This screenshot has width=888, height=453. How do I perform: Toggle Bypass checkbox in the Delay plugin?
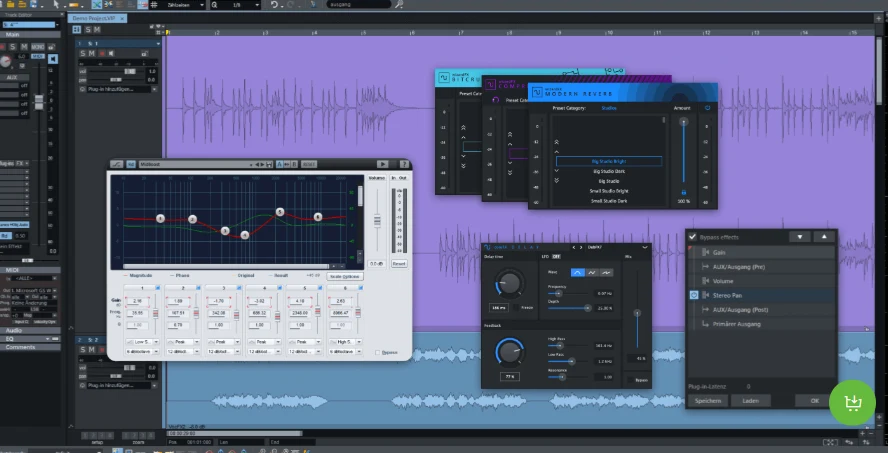(x=631, y=380)
